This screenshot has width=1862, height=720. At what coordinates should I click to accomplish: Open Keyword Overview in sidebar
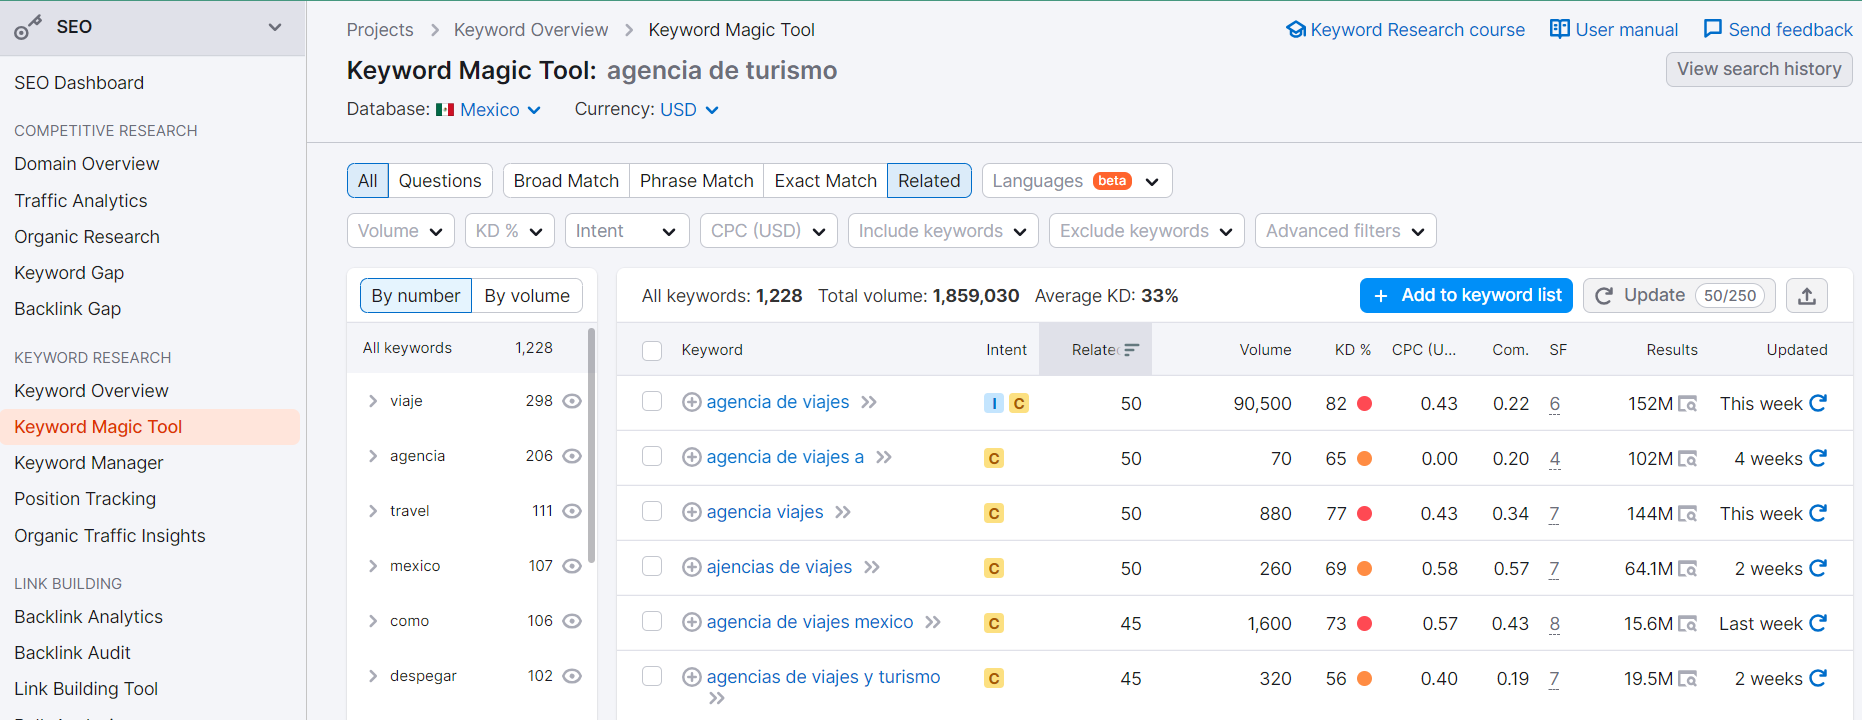click(91, 391)
